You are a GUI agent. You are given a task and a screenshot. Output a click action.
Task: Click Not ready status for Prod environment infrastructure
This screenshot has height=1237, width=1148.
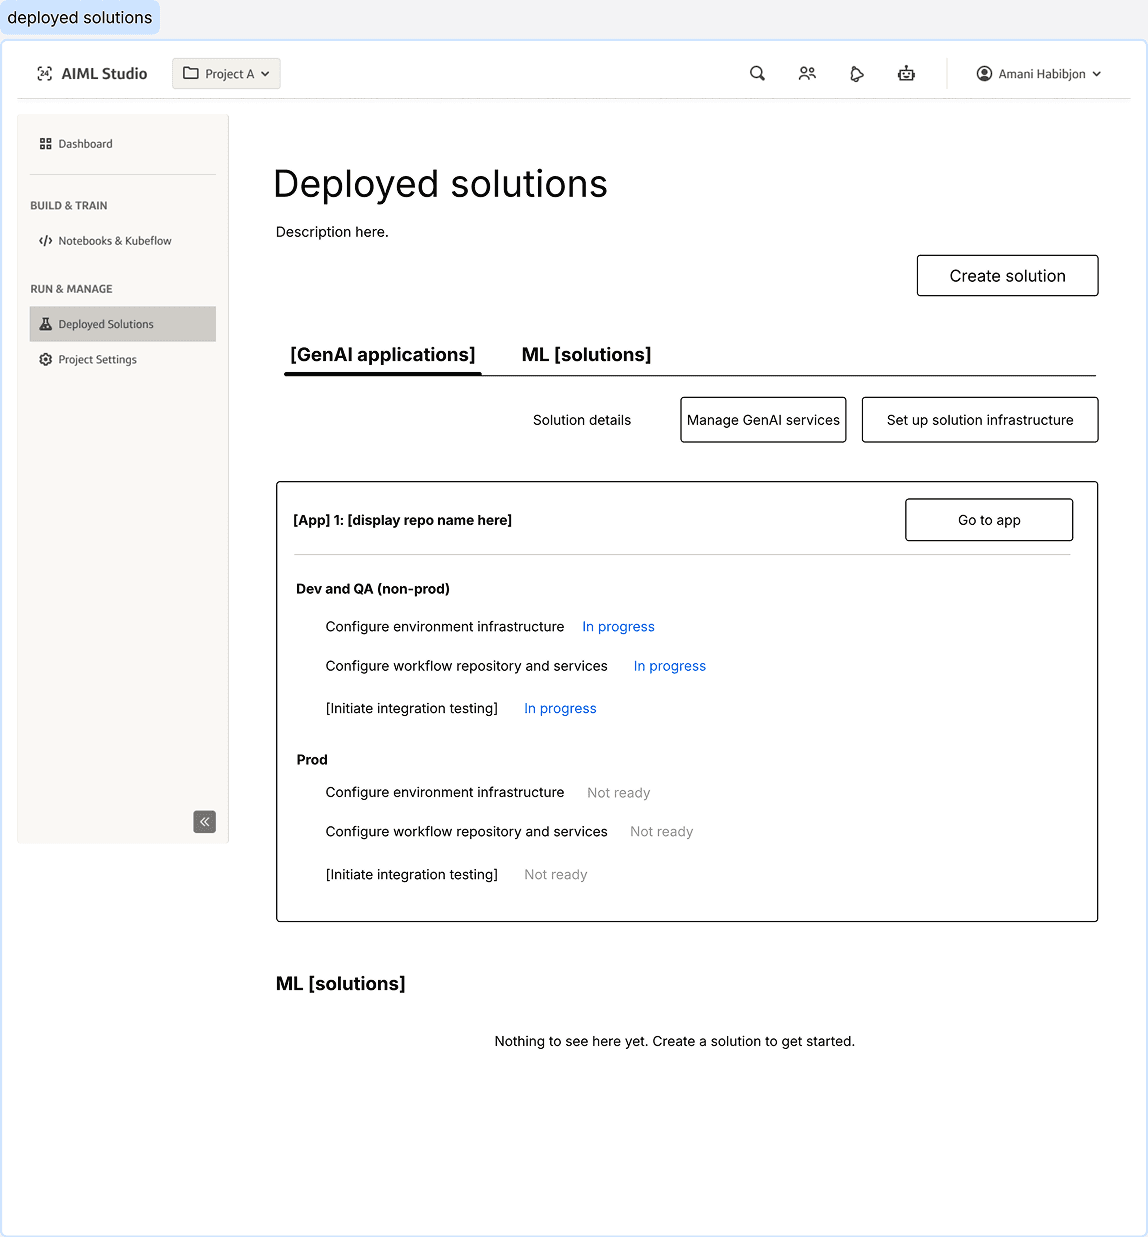click(x=619, y=793)
